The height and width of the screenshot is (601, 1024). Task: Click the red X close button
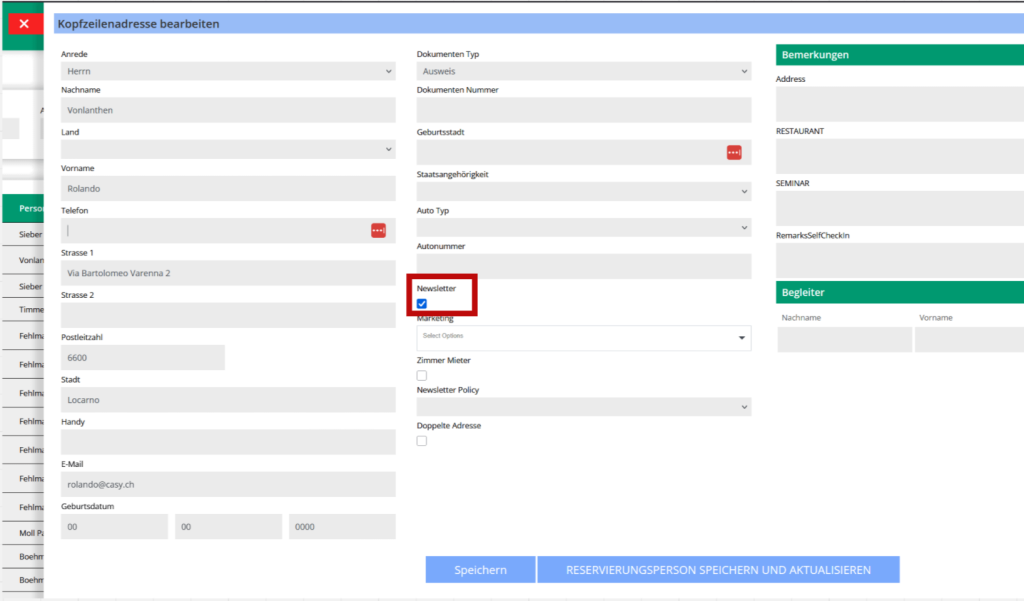click(24, 23)
